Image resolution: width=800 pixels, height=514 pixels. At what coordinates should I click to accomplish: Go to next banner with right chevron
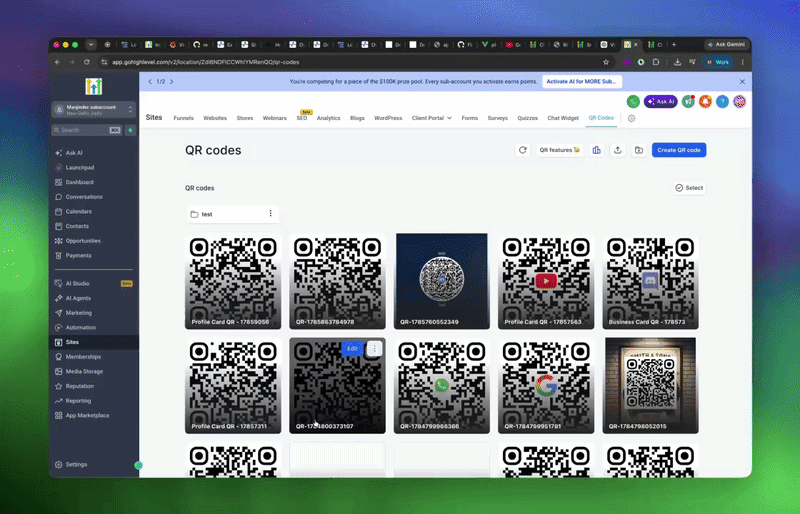[171, 82]
